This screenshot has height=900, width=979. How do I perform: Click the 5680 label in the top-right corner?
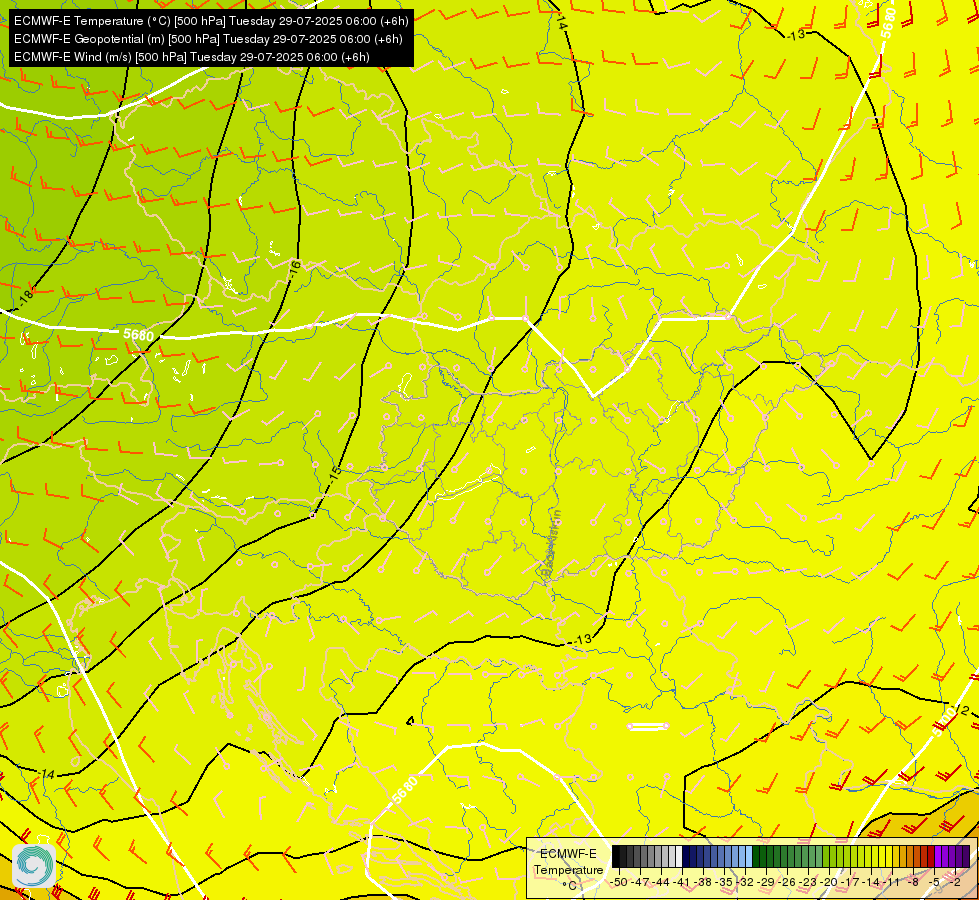(889, 22)
